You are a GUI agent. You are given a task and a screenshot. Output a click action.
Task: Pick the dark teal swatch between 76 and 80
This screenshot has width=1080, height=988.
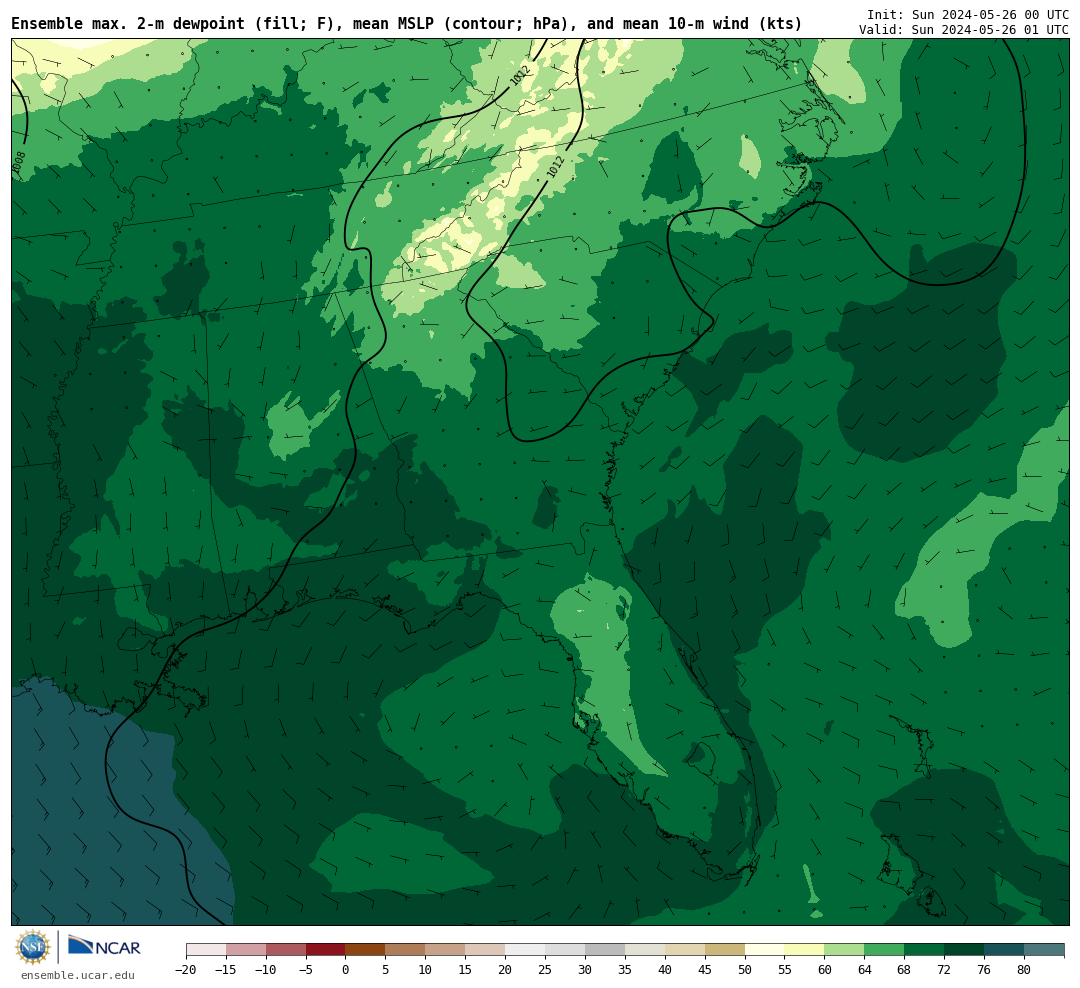point(1005,950)
